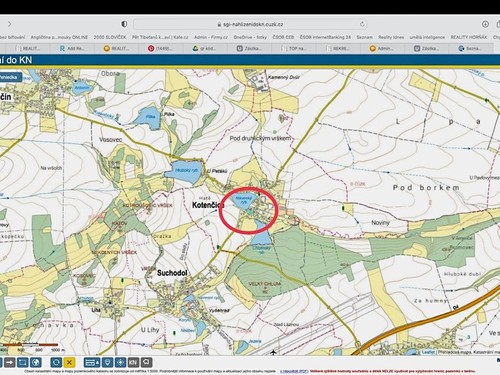Screen dimensions: 500x375
Task: Open the 'ČSOB CEB' bookmark
Action: point(283,37)
